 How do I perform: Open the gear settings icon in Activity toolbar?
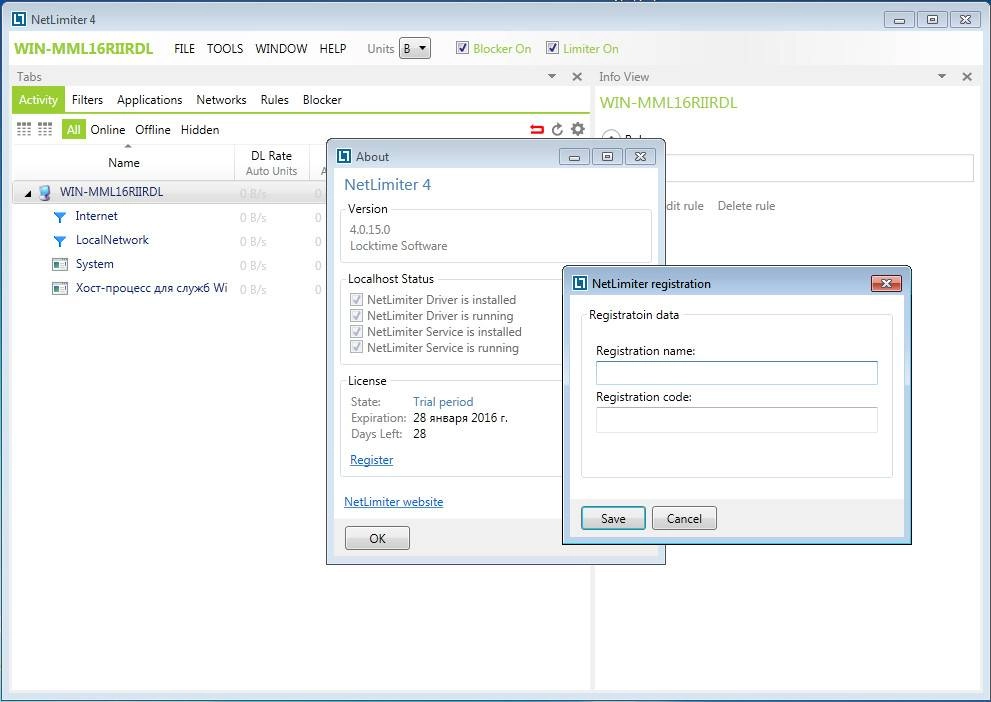coord(578,129)
